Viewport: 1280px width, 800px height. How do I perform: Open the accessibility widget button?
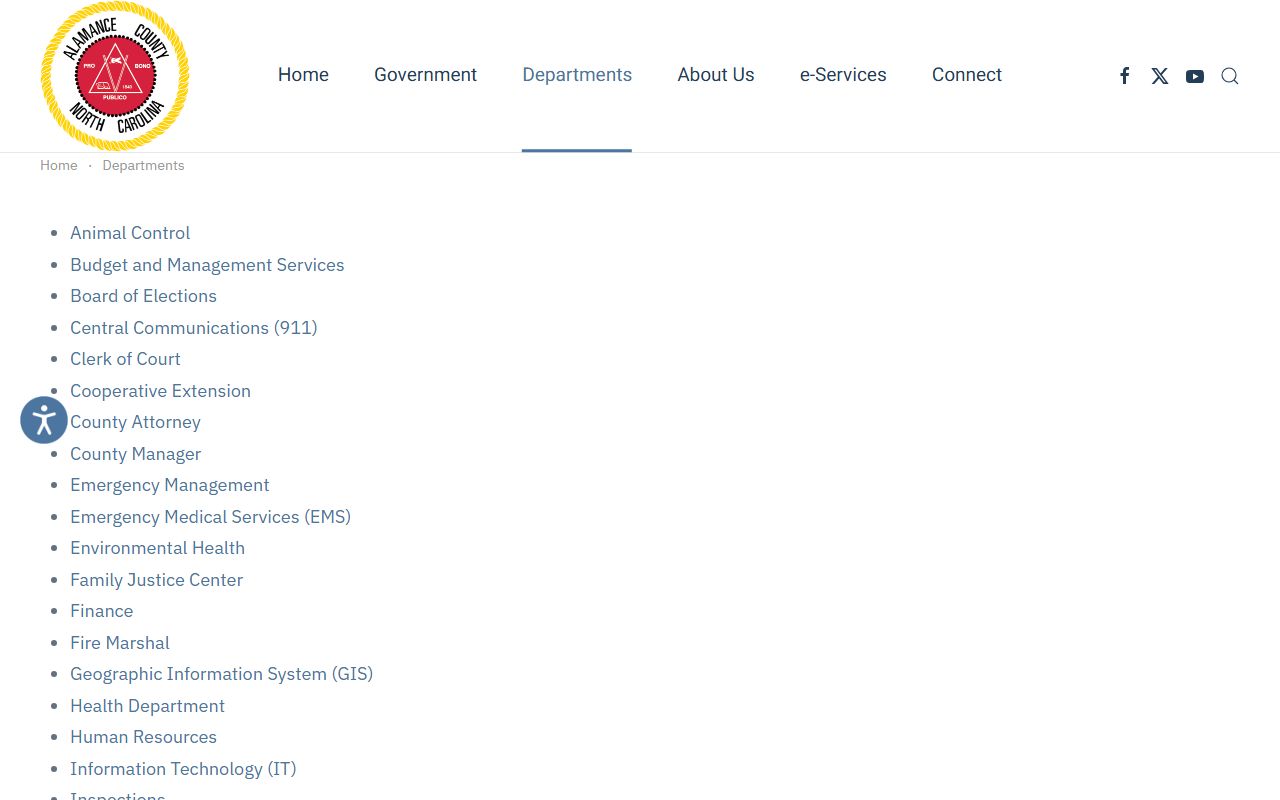[44, 420]
